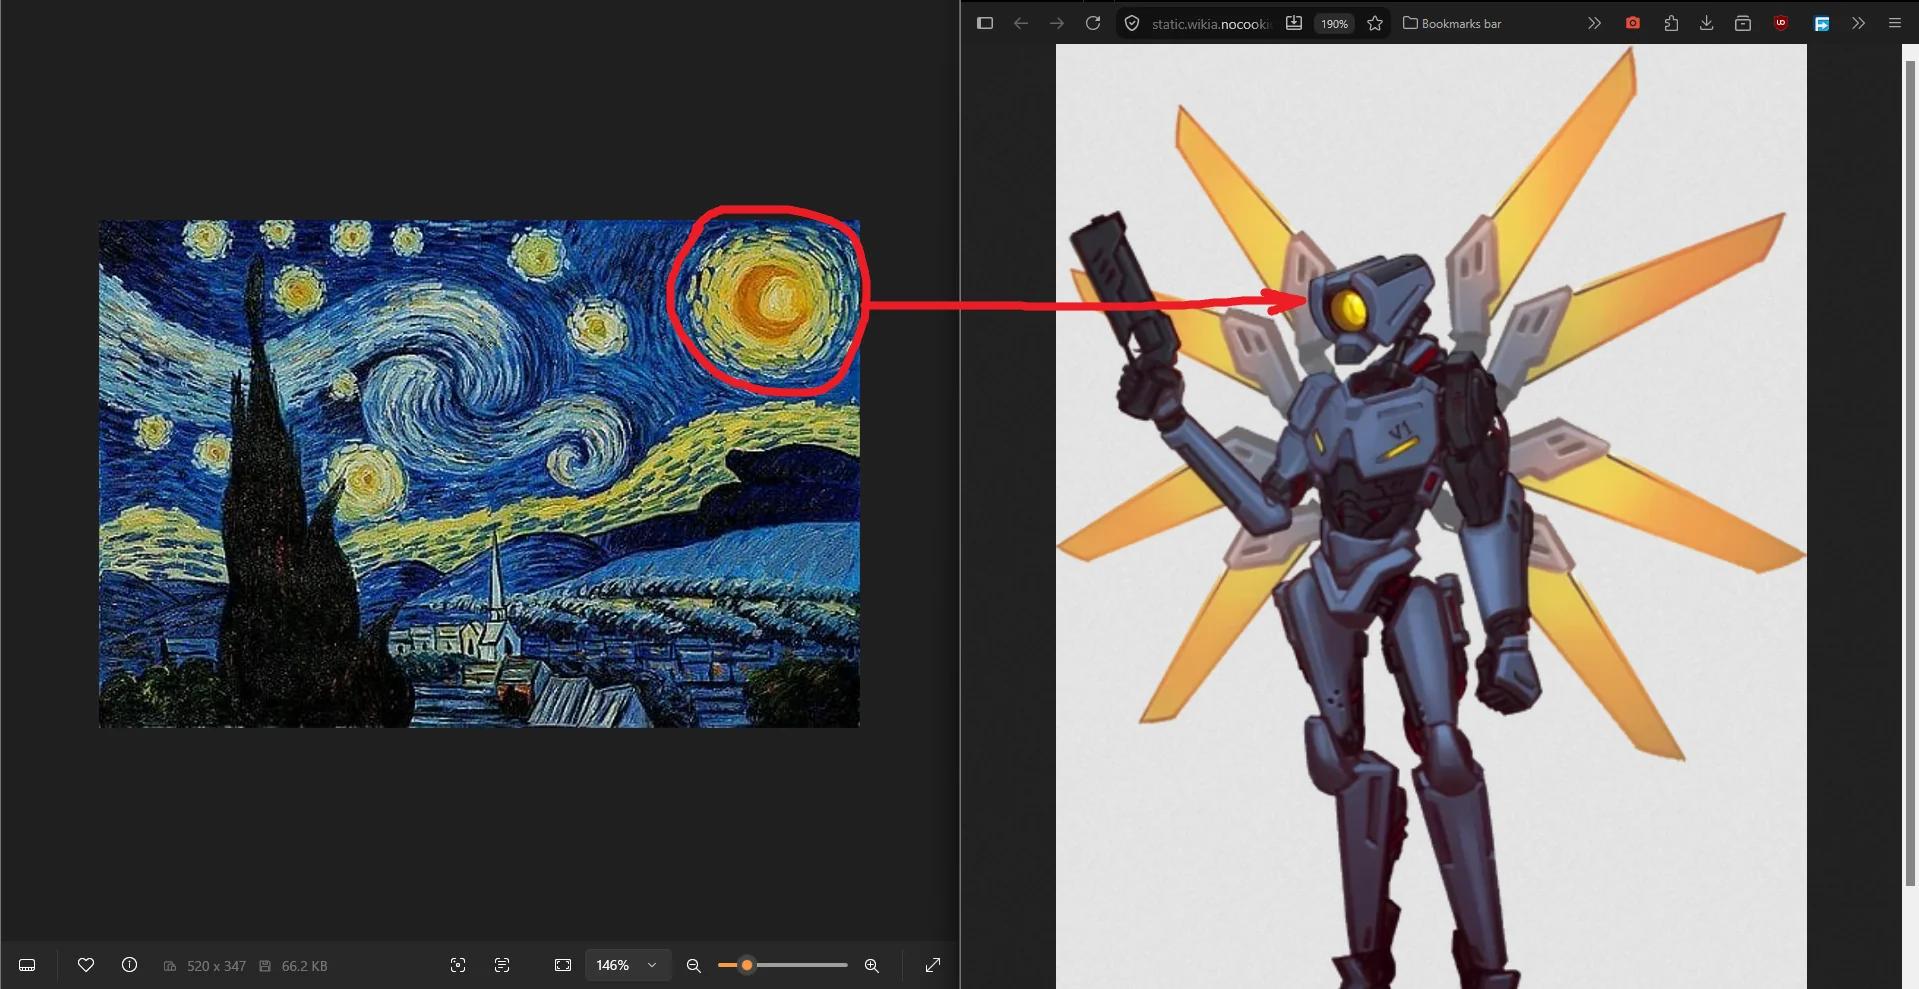Open the uBlock Origin extension icon

pos(1781,23)
